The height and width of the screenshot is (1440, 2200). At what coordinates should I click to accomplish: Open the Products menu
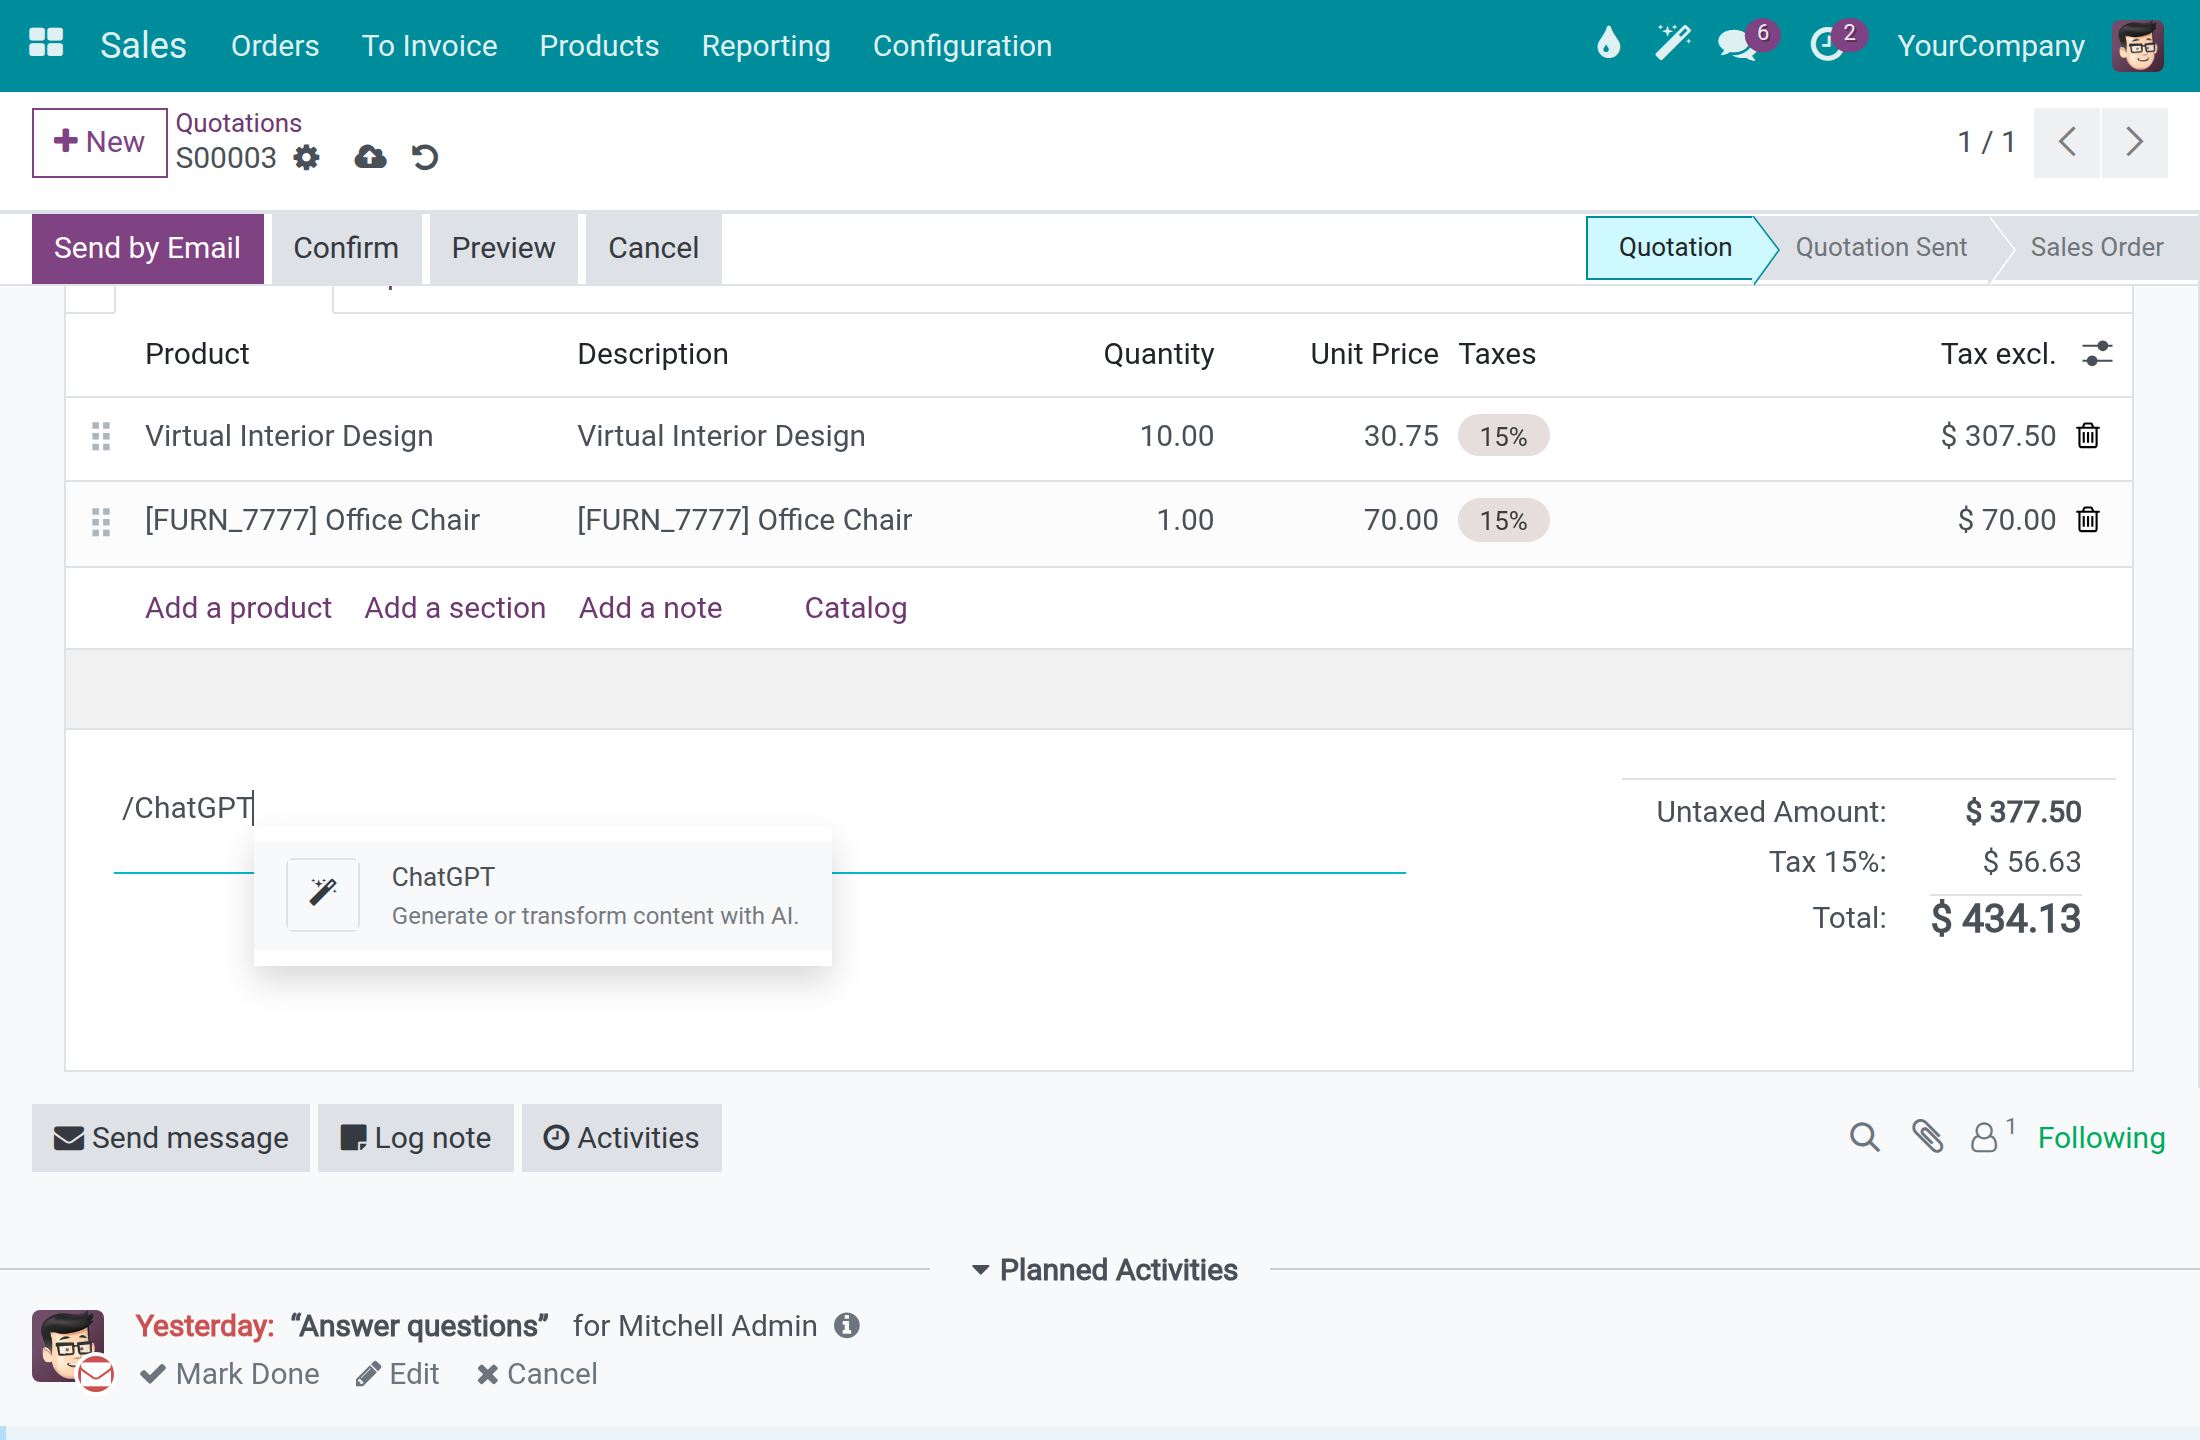coord(599,46)
